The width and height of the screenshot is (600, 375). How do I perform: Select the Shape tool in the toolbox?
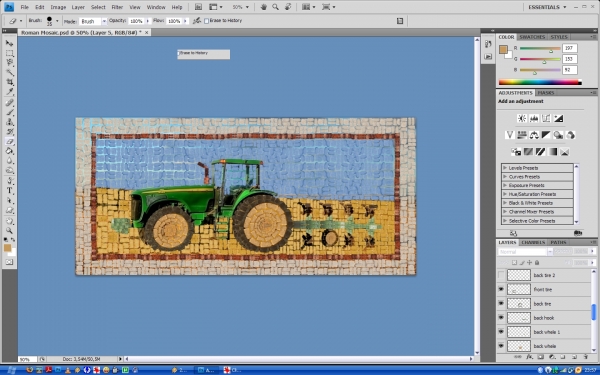[x=9, y=210]
